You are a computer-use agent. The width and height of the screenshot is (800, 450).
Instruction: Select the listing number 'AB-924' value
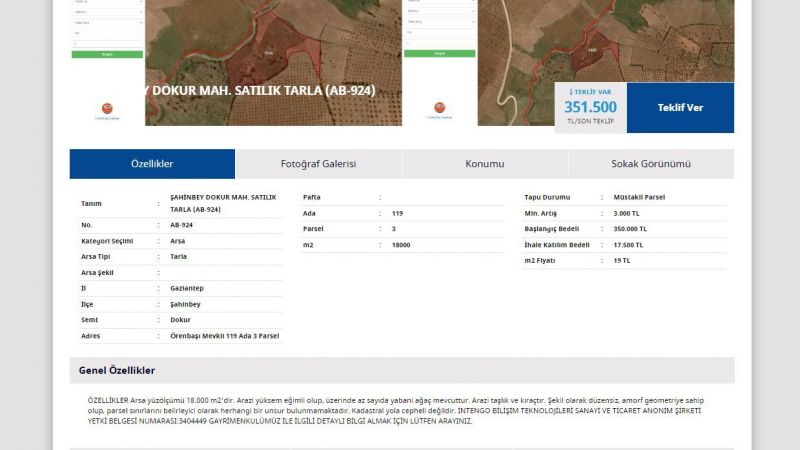(x=182, y=225)
